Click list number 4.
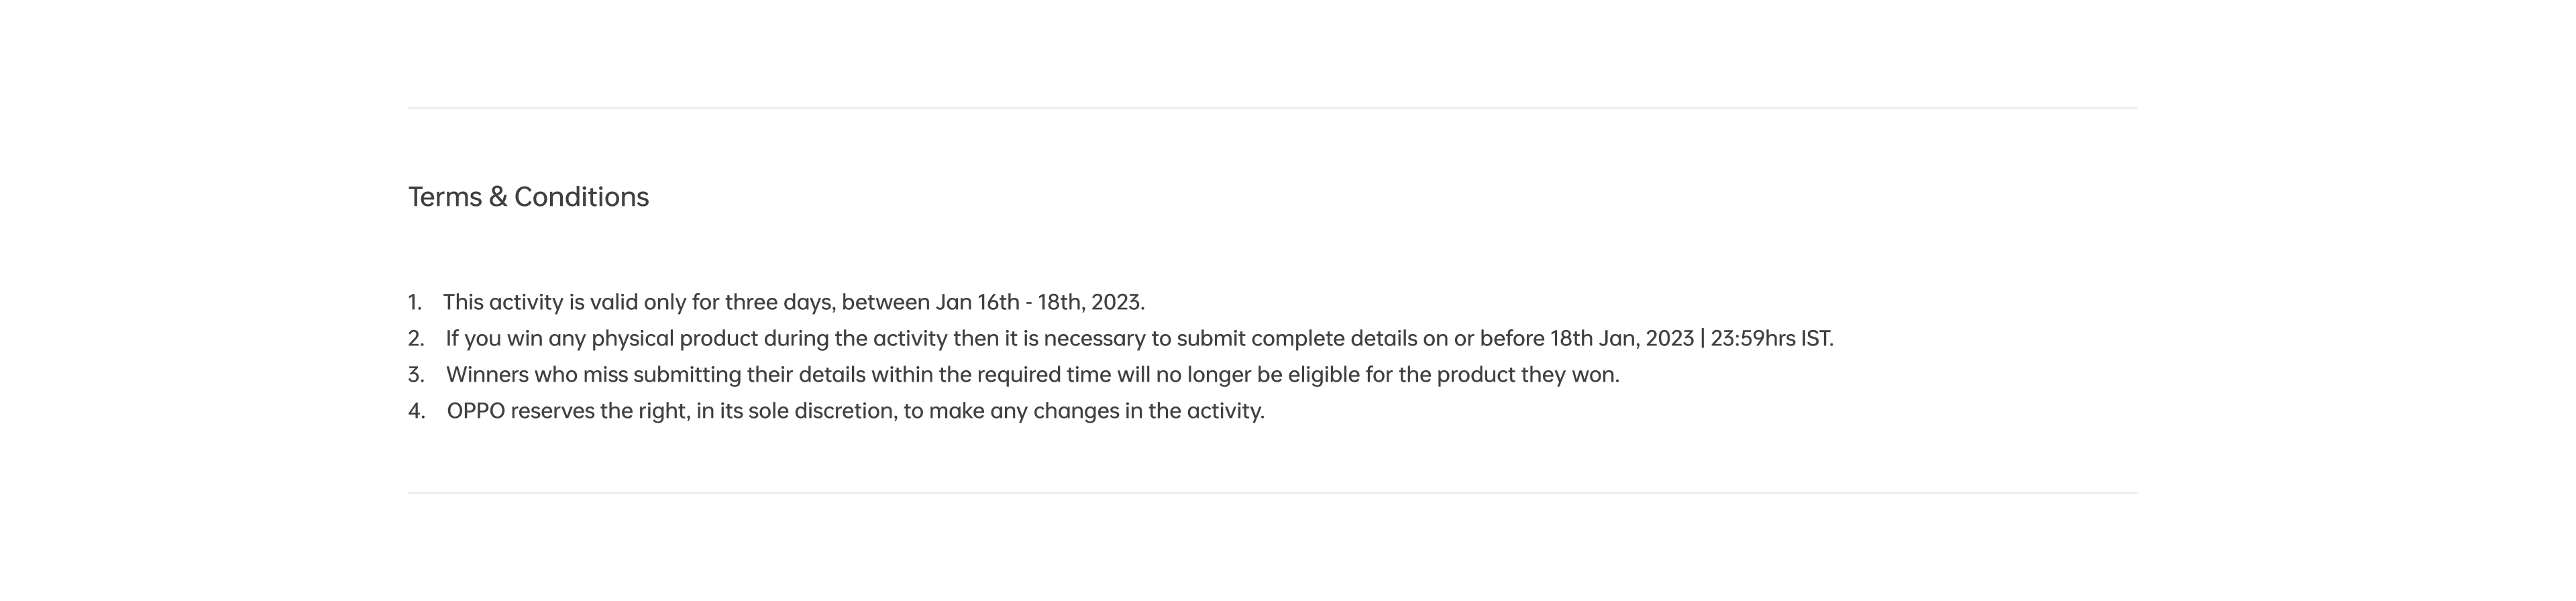The width and height of the screenshot is (2576, 601). pos(416,411)
